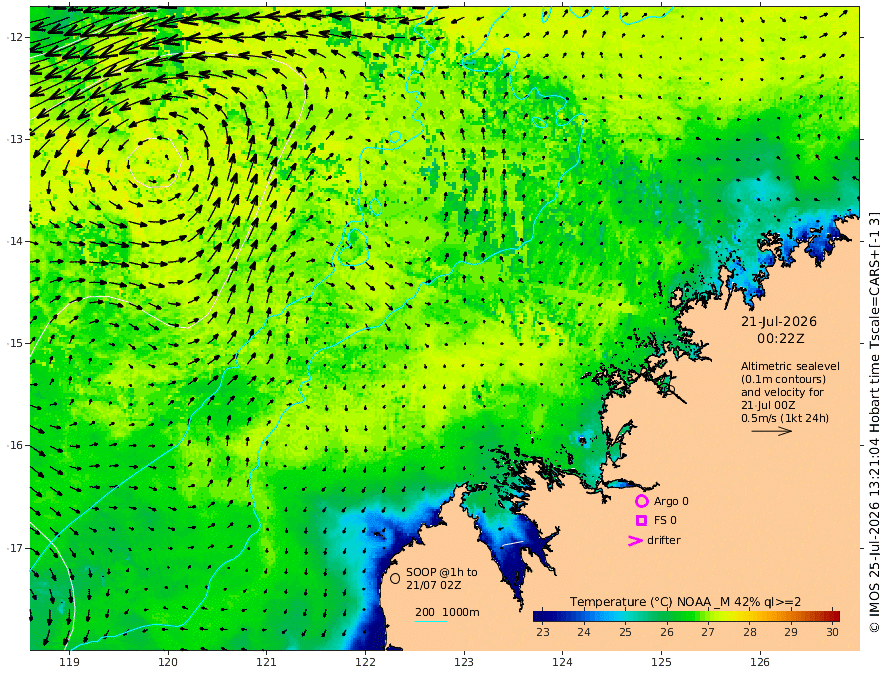This screenshot has height=680, width=880.
Task: Click the black SOOP circle legend marker
Action: [x=395, y=578]
